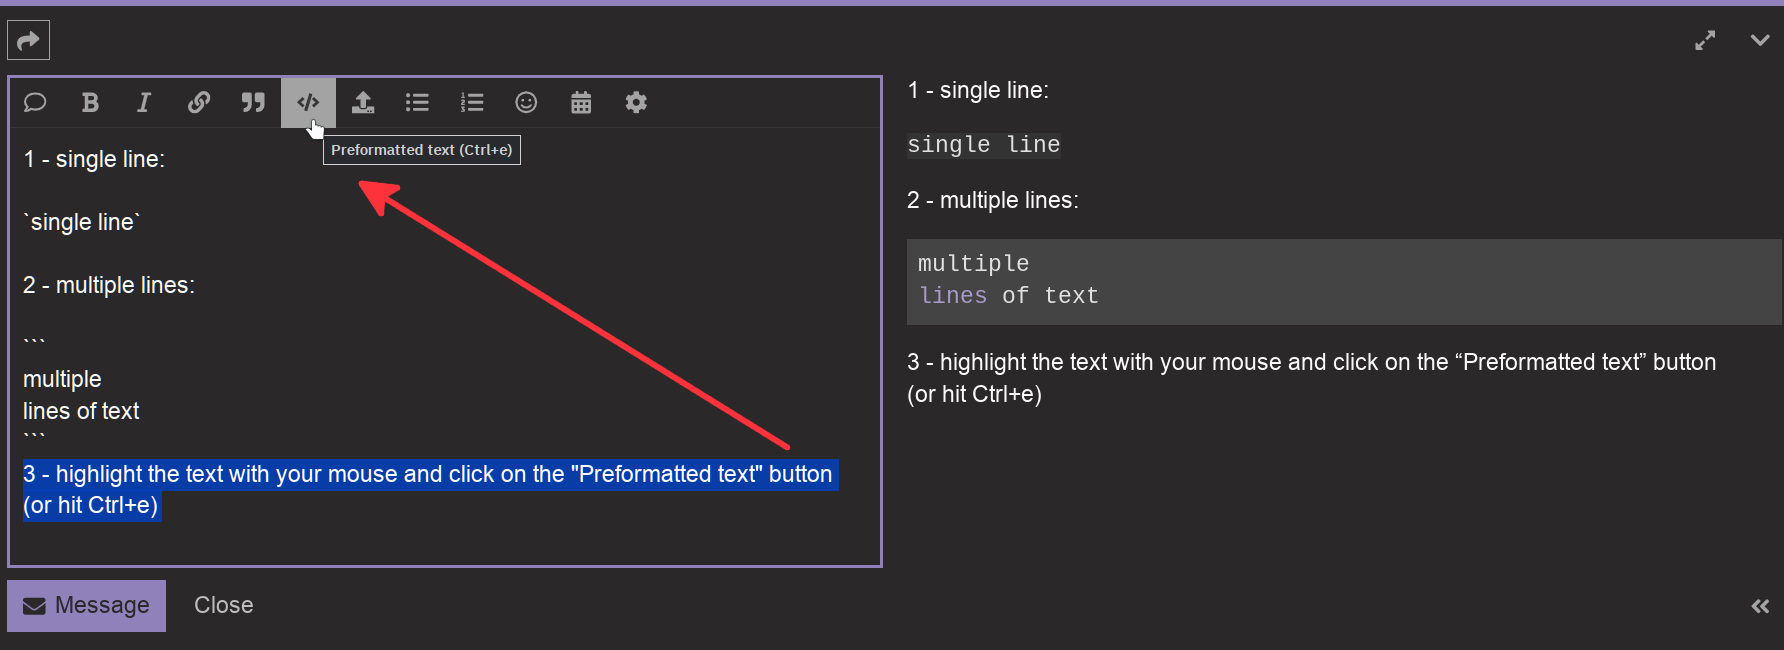1784x650 pixels.
Task: Click the Close link
Action: [x=223, y=606]
